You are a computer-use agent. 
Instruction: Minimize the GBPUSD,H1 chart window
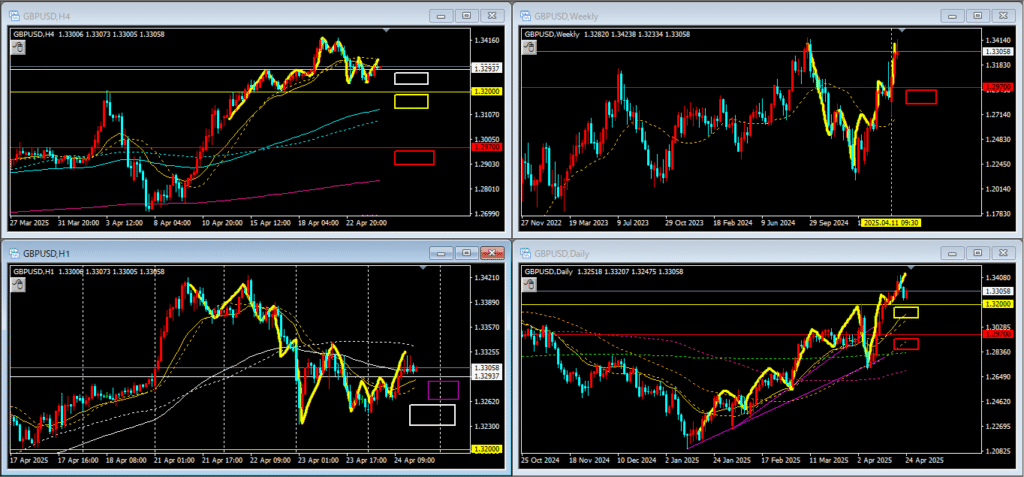click(x=441, y=253)
